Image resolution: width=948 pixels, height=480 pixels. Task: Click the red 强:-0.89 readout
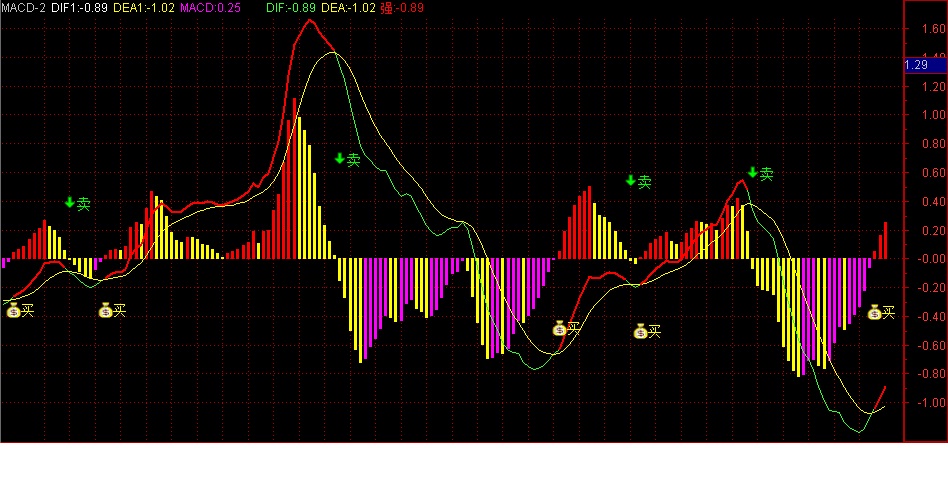pyautogui.click(x=402, y=8)
